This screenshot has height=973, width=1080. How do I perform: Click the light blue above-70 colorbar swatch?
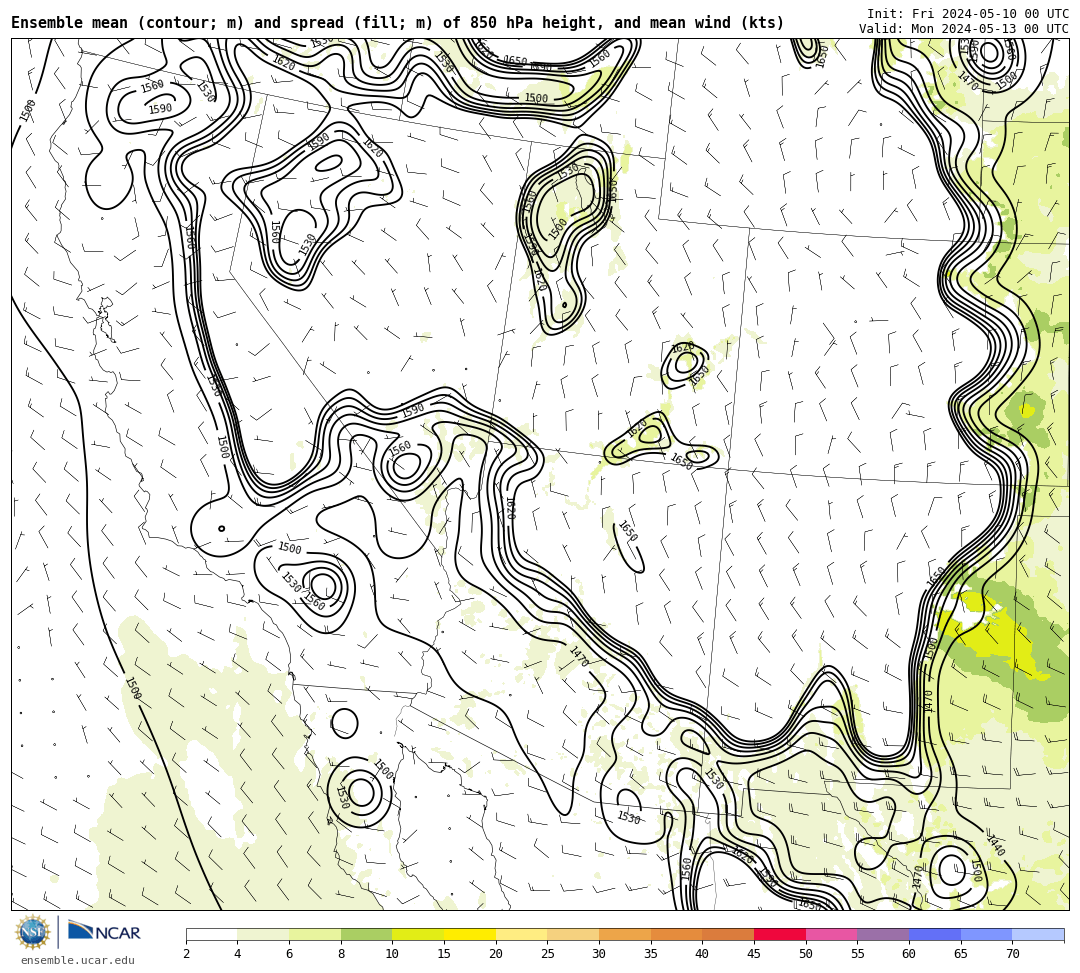click(x=1038, y=934)
